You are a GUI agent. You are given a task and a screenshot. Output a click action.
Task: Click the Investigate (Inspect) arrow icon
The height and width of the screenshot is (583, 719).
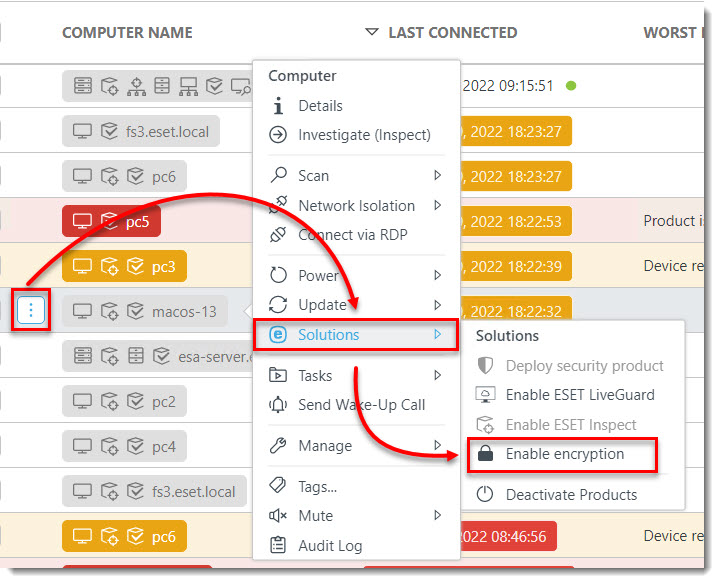[278, 135]
